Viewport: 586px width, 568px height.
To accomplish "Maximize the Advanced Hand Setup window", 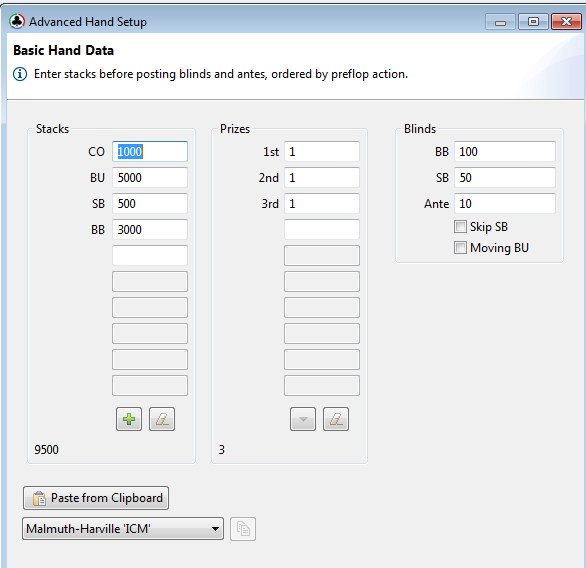I will (x=533, y=22).
